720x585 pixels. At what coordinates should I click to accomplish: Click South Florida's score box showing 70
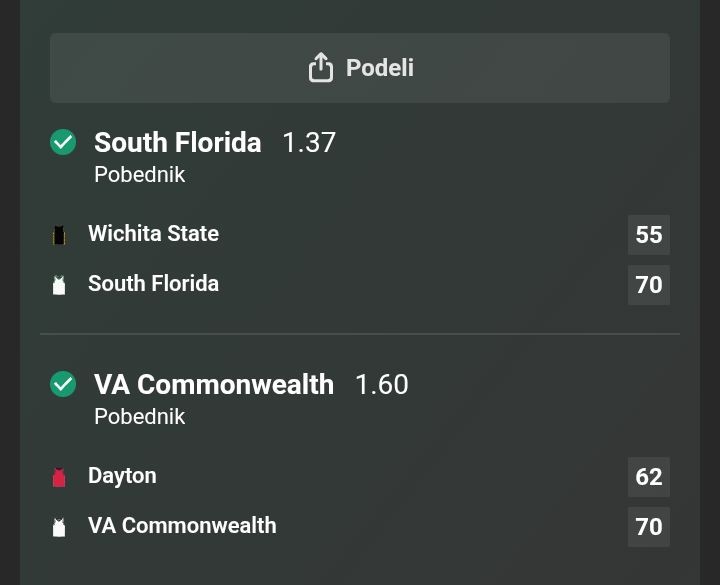click(648, 285)
